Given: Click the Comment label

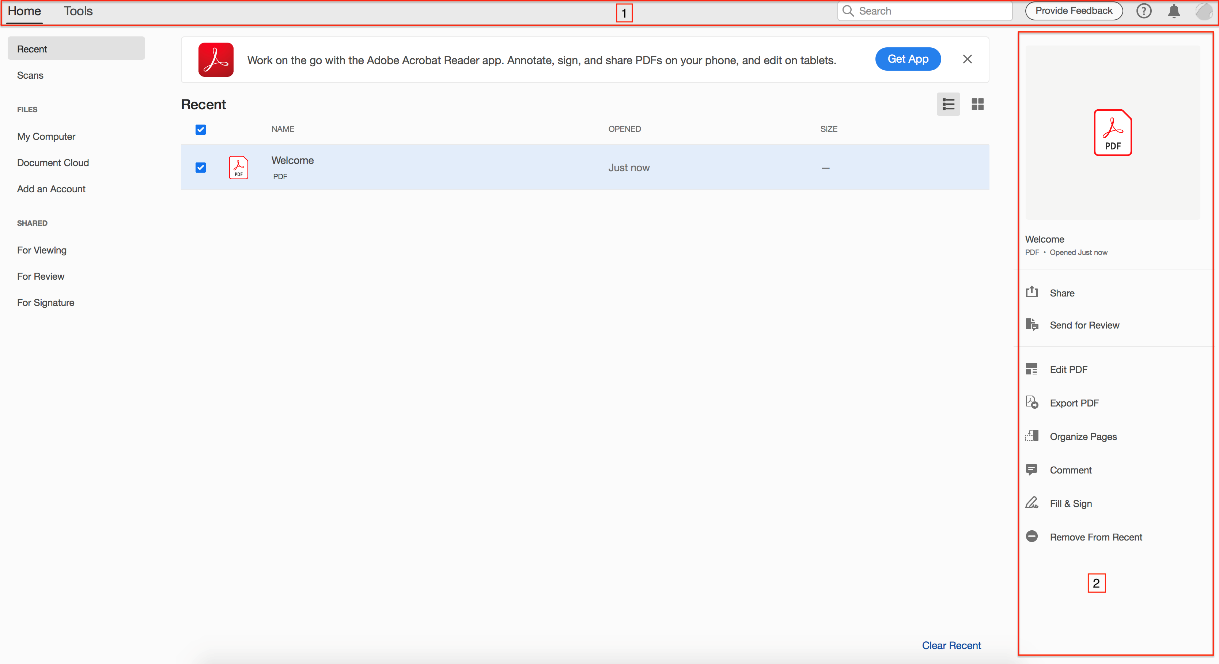Looking at the screenshot, I should (x=1071, y=470).
